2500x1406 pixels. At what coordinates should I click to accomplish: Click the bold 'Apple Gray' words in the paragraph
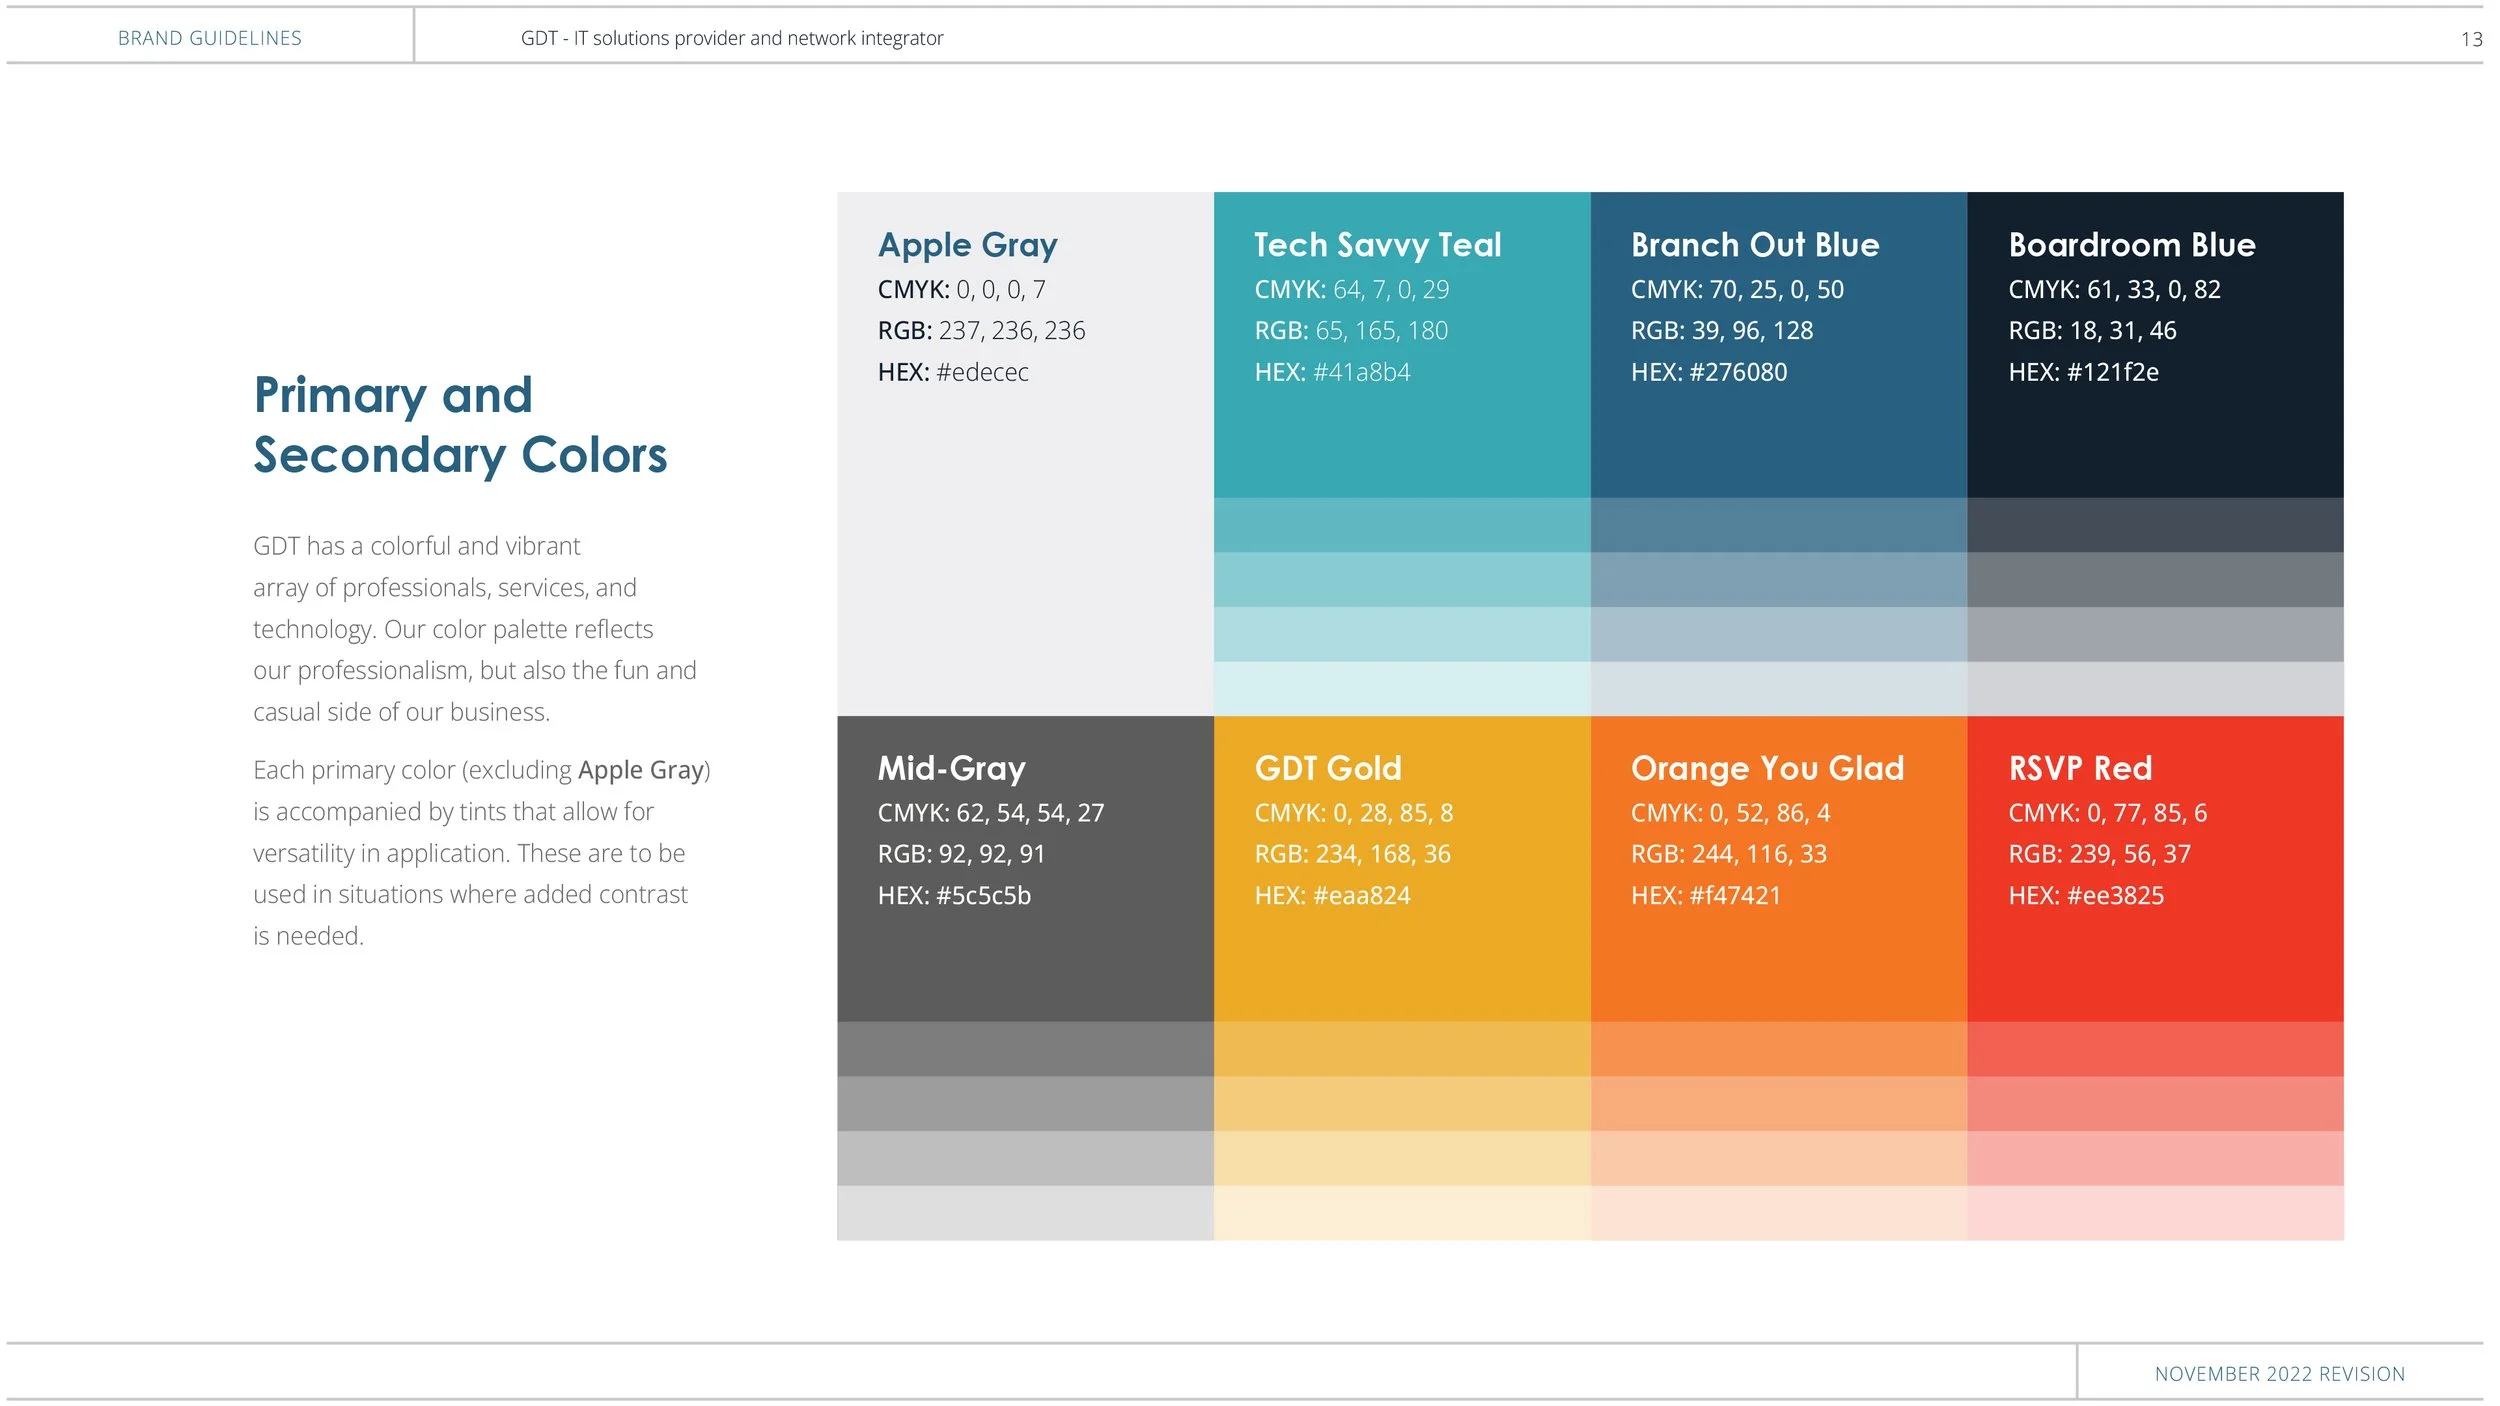(x=641, y=771)
